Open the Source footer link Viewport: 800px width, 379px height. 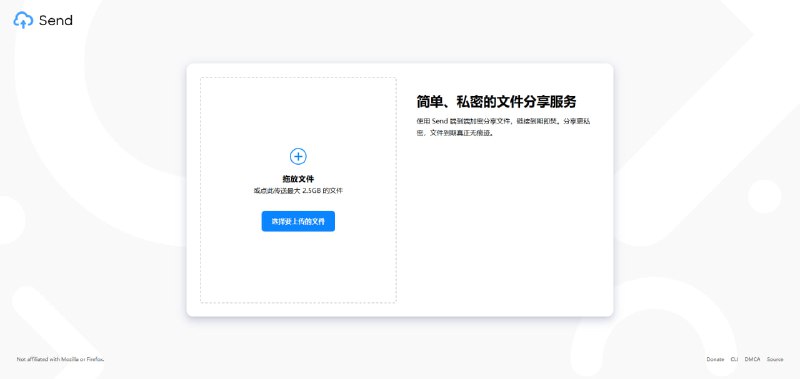774,360
